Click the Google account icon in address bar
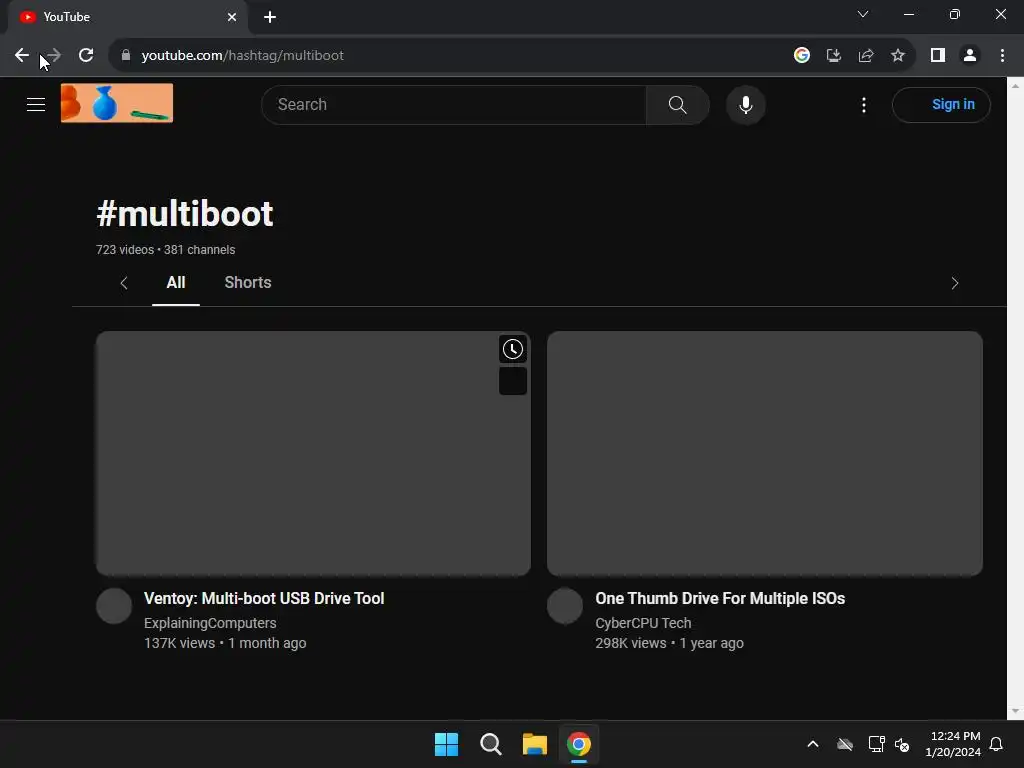 [x=801, y=56]
